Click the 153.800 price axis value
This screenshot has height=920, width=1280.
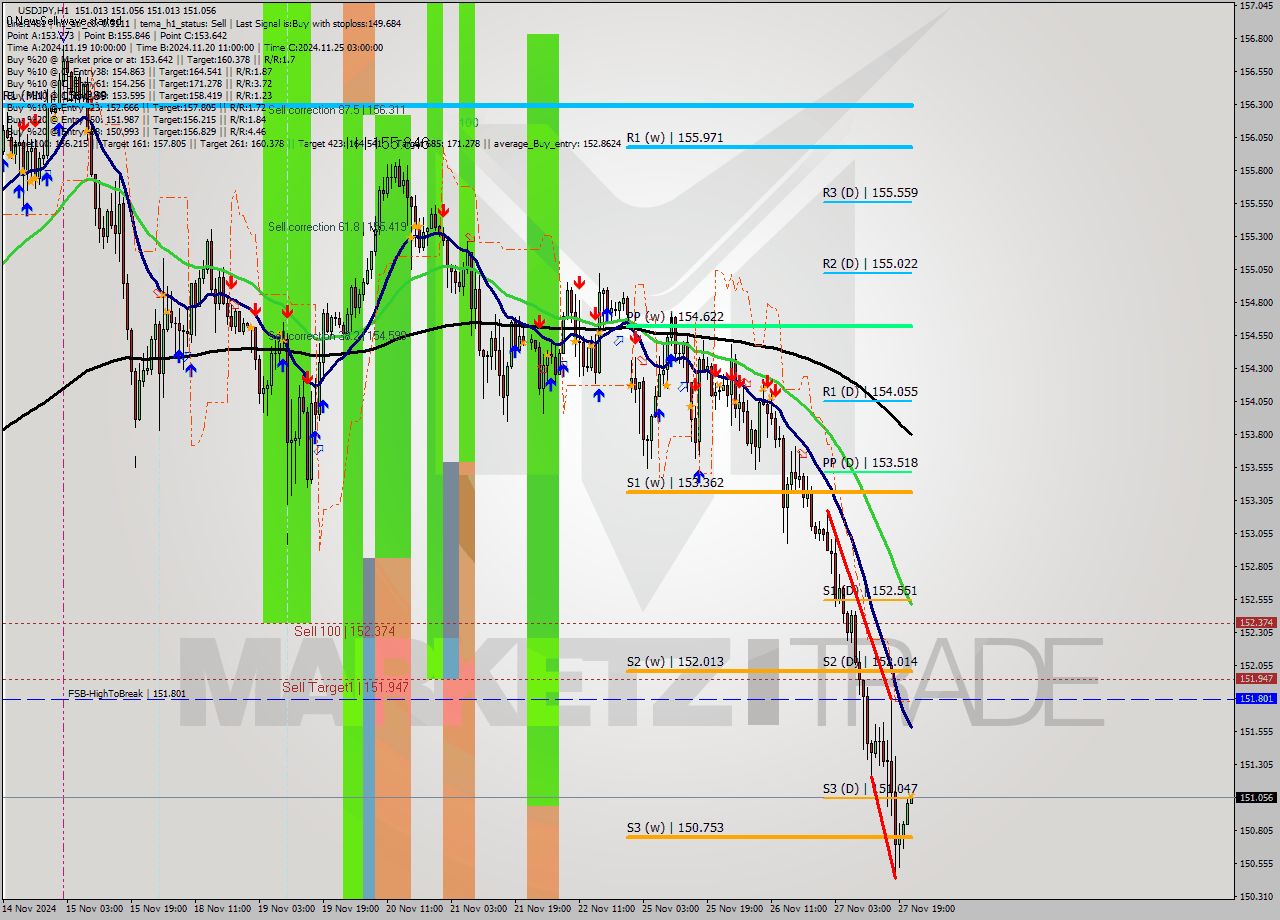1256,435
